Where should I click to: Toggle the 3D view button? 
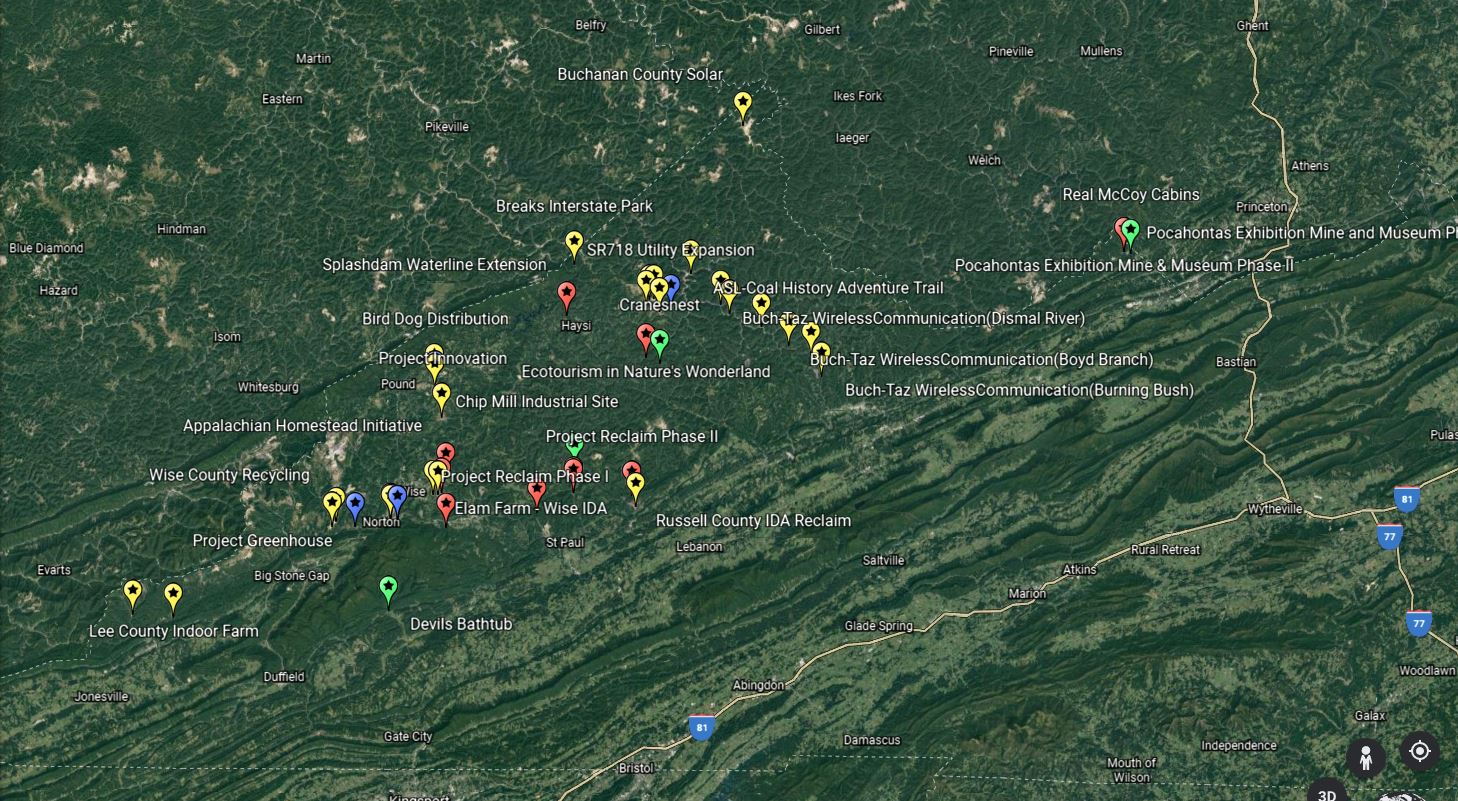pos(1327,794)
